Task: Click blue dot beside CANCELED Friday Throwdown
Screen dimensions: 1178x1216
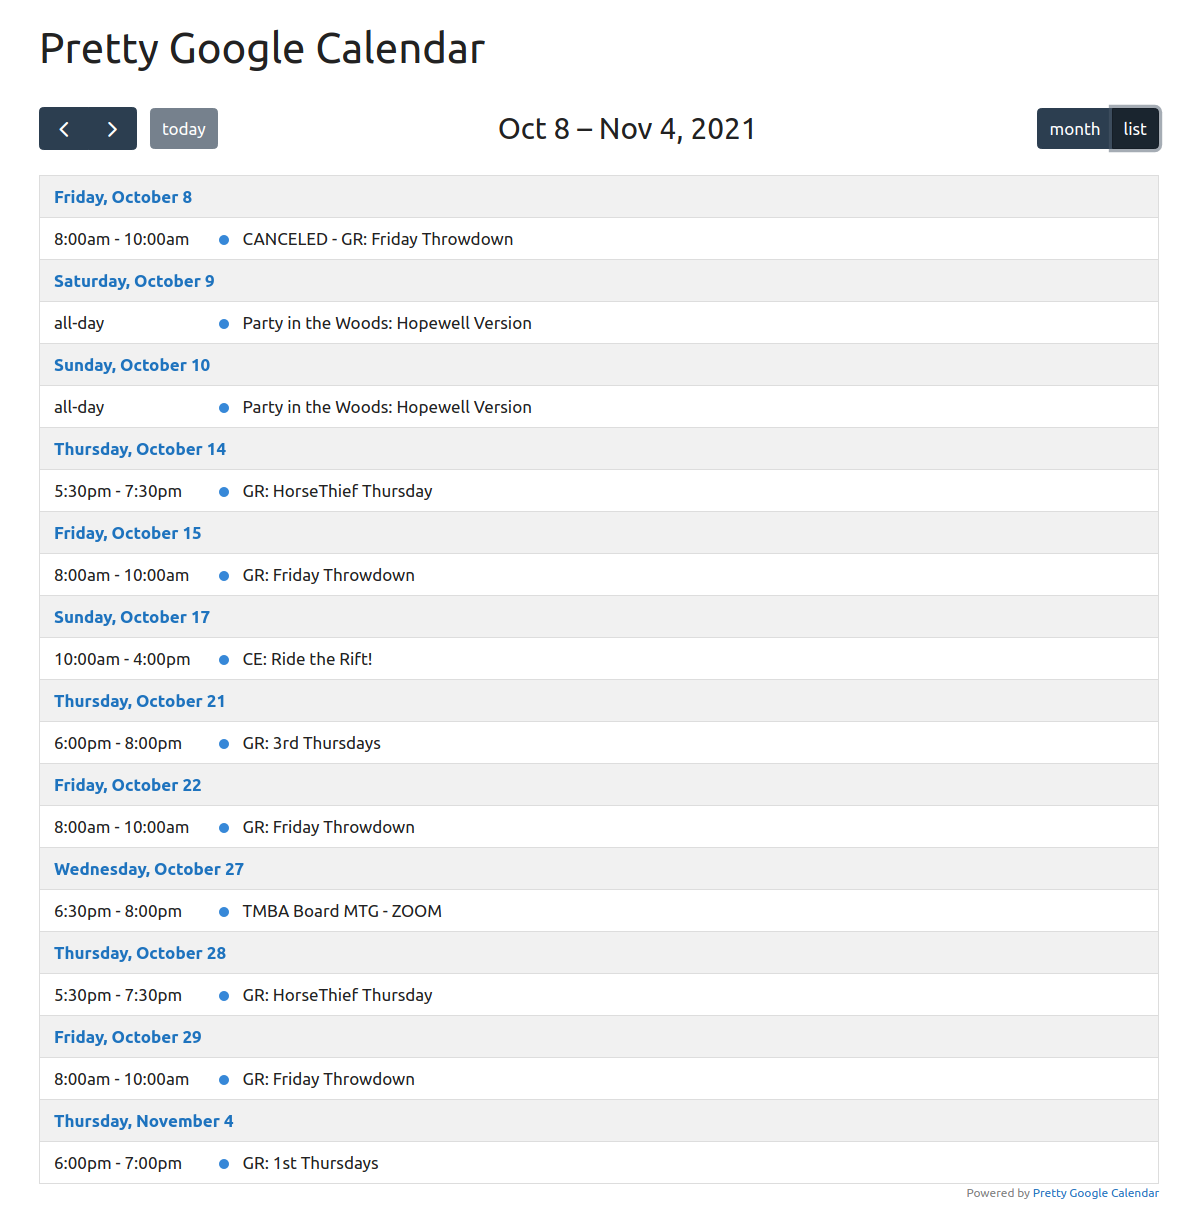Action: pyautogui.click(x=224, y=240)
